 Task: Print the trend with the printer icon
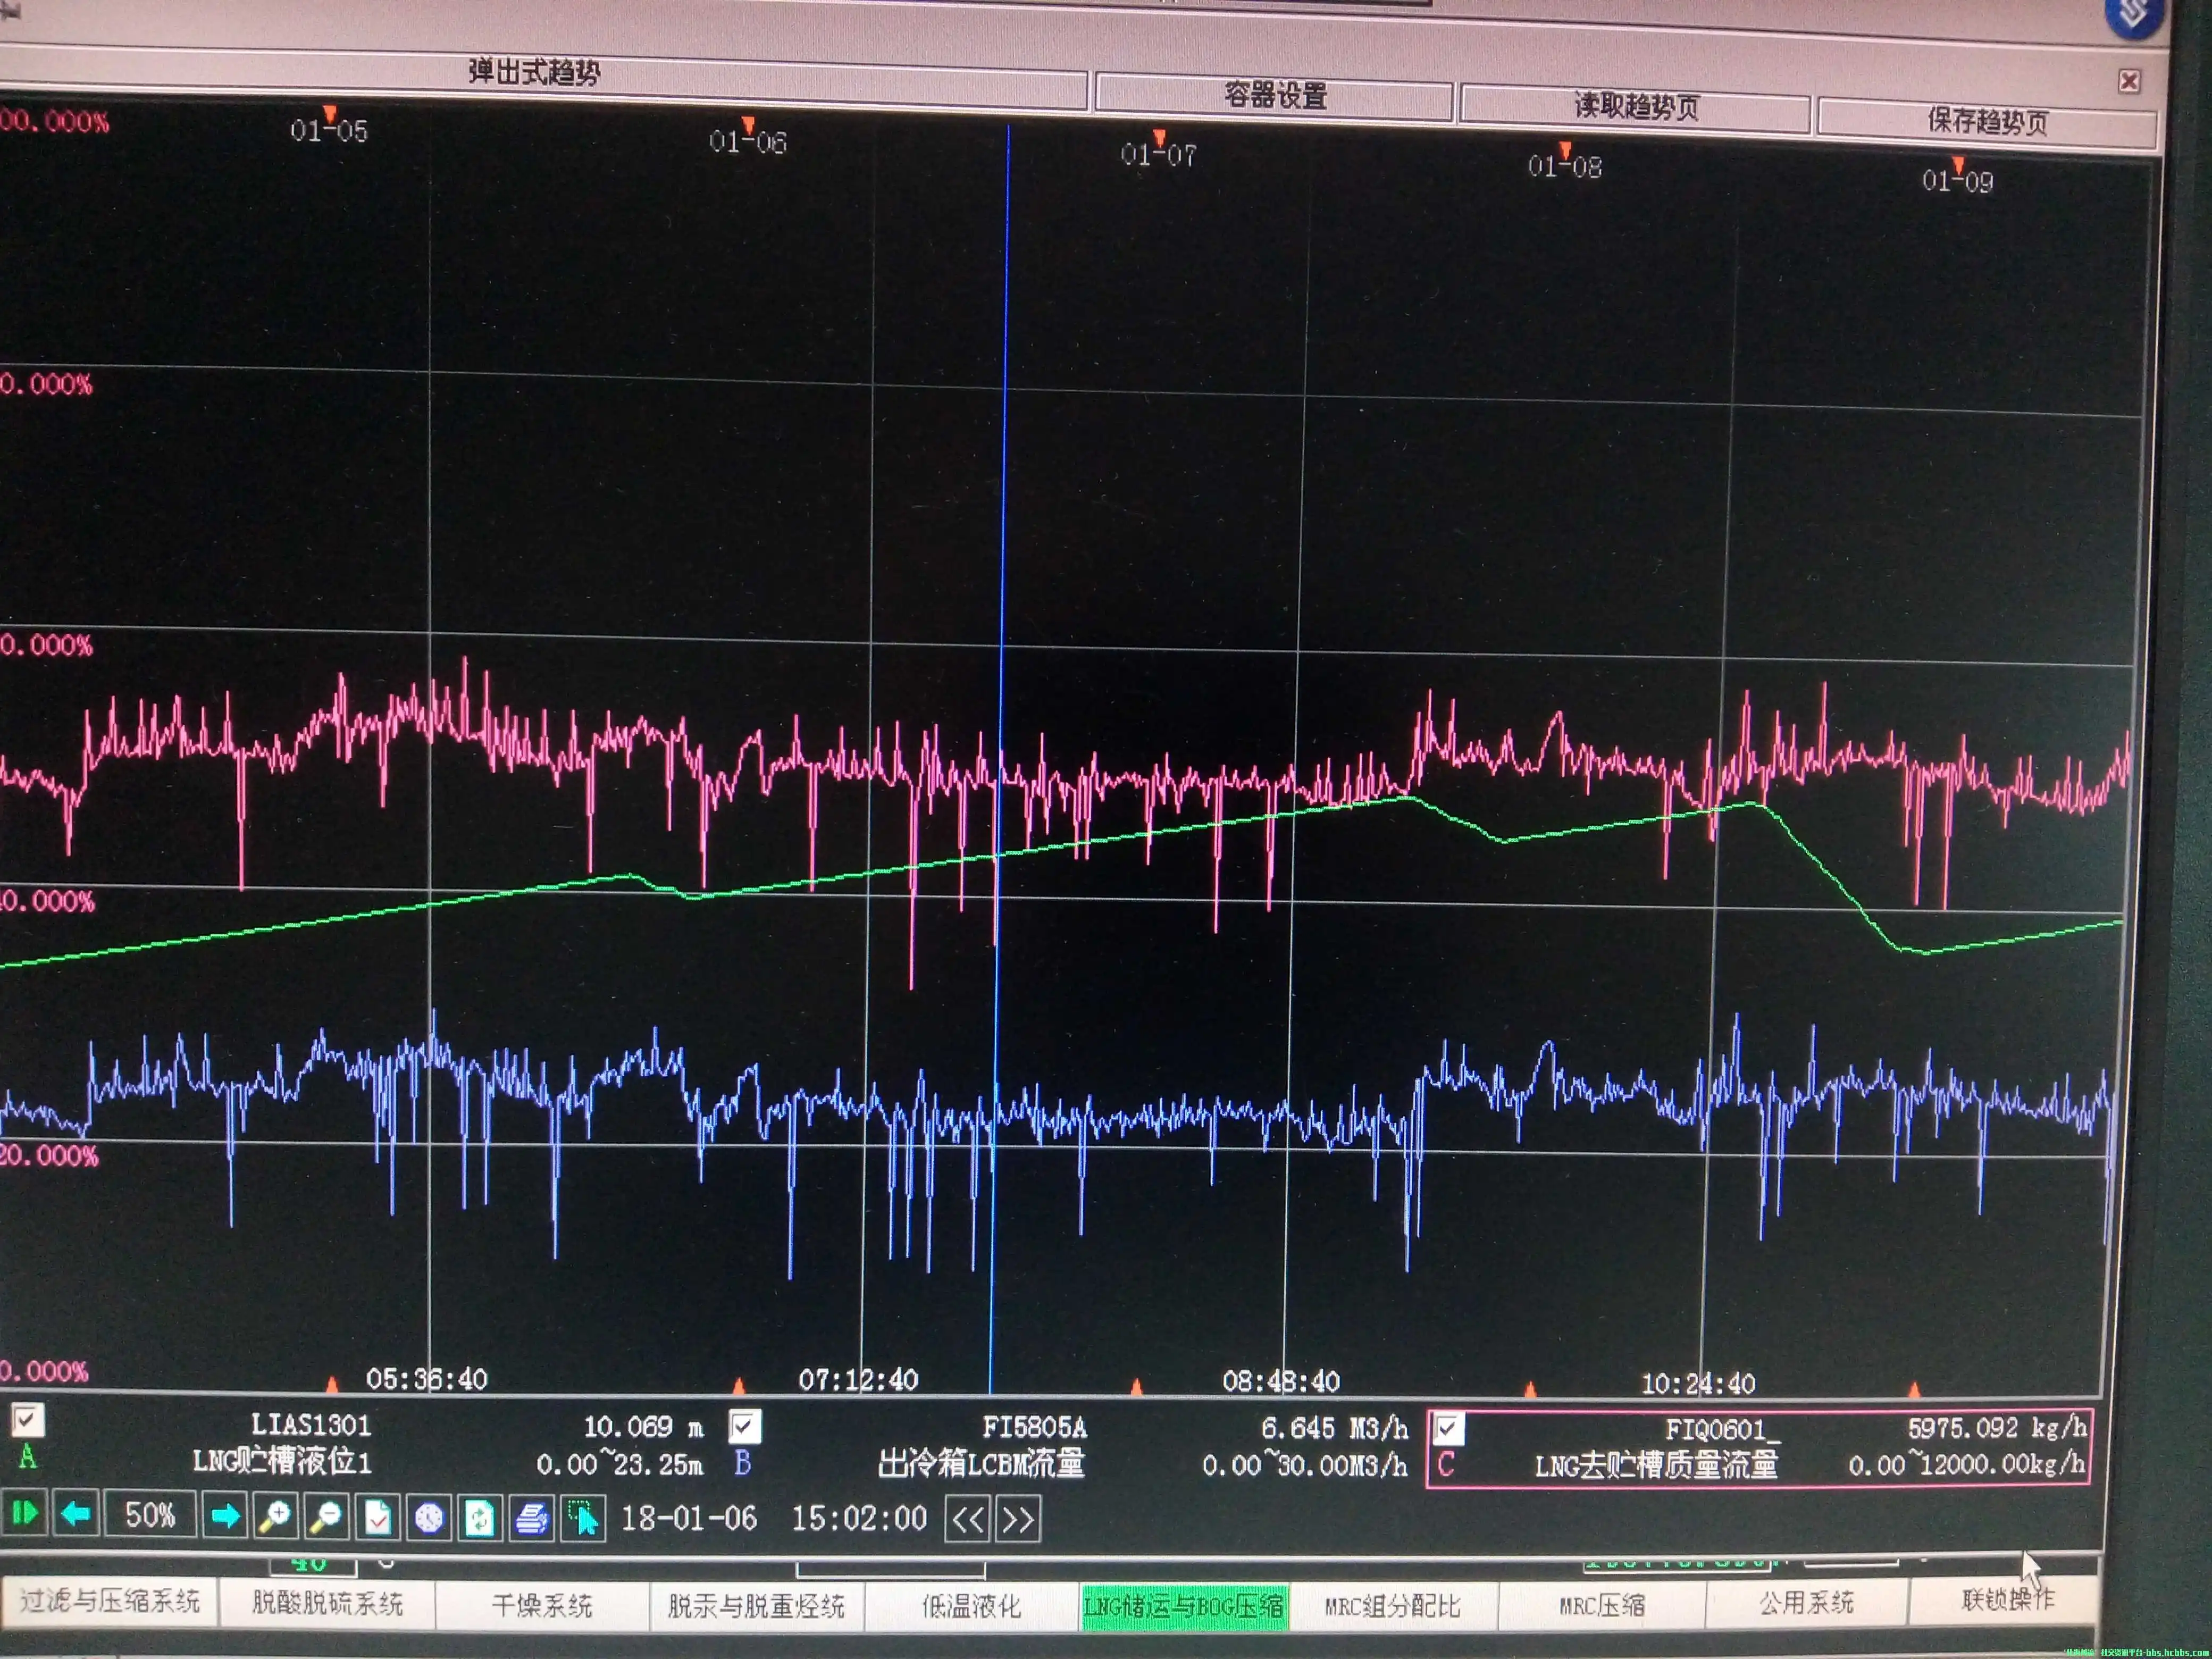(x=532, y=1520)
